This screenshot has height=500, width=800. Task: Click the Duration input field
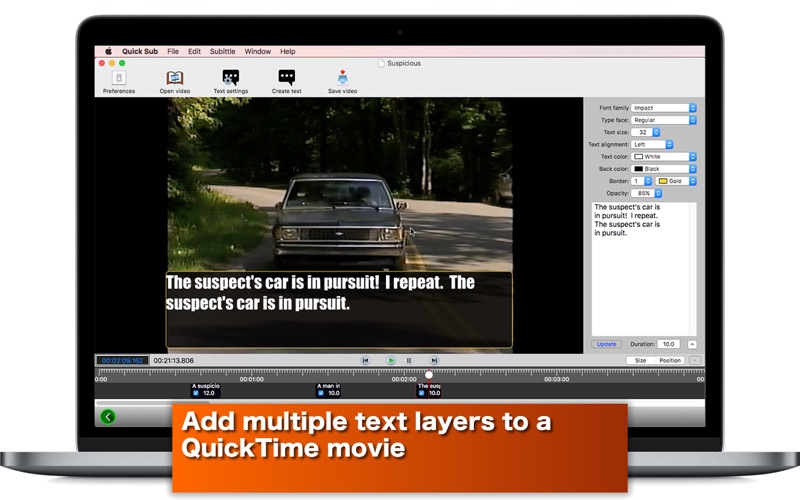coord(670,344)
